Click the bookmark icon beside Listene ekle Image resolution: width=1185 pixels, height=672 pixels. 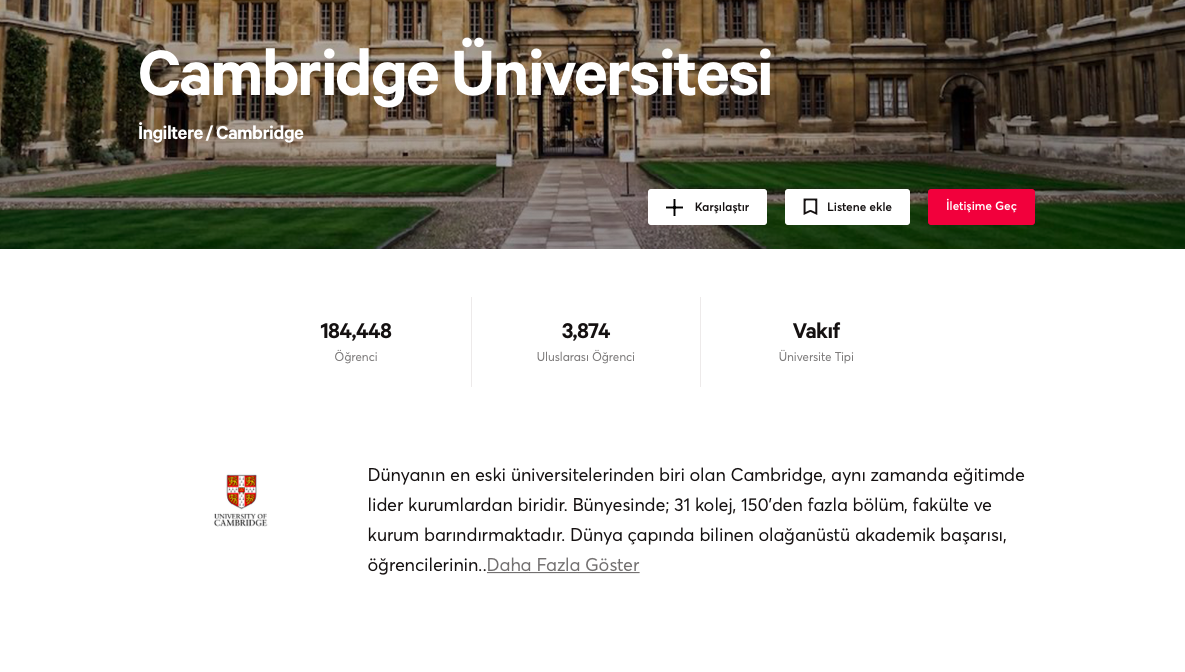[x=810, y=207]
